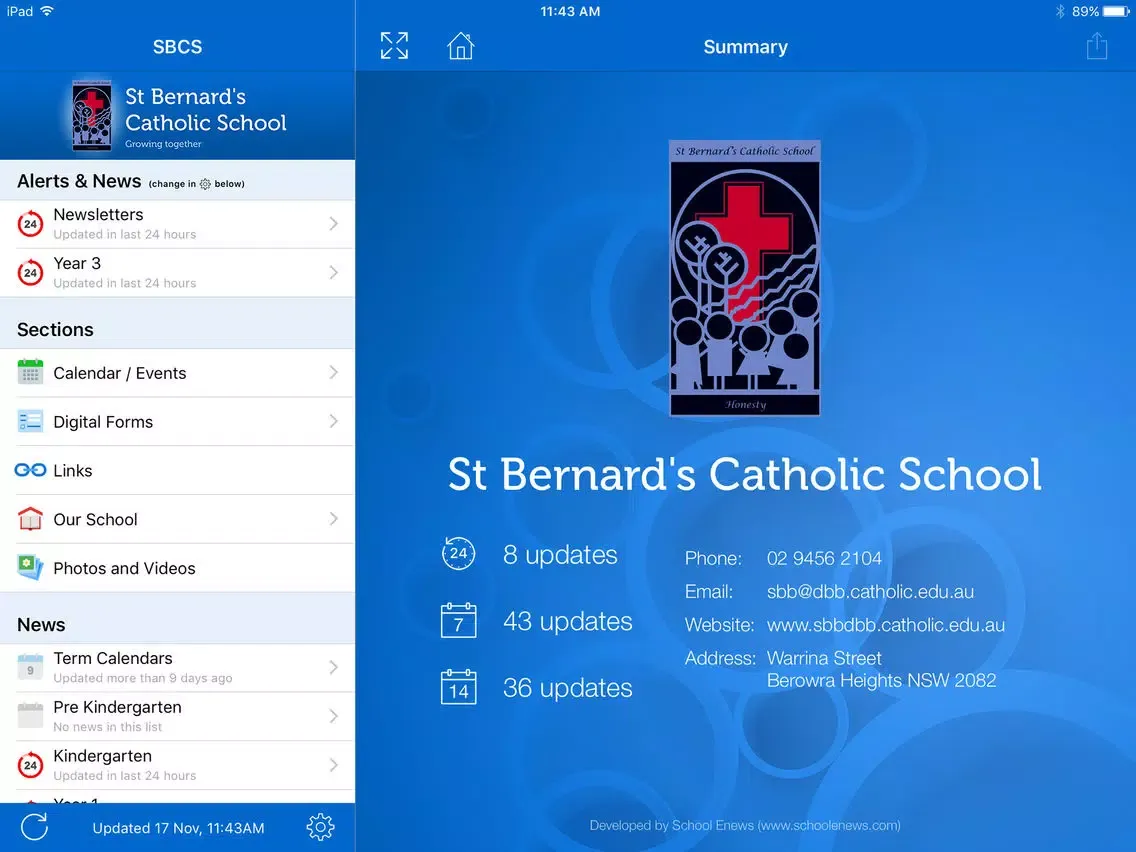
Task: Tap the 'Summary' header title
Action: click(746, 46)
